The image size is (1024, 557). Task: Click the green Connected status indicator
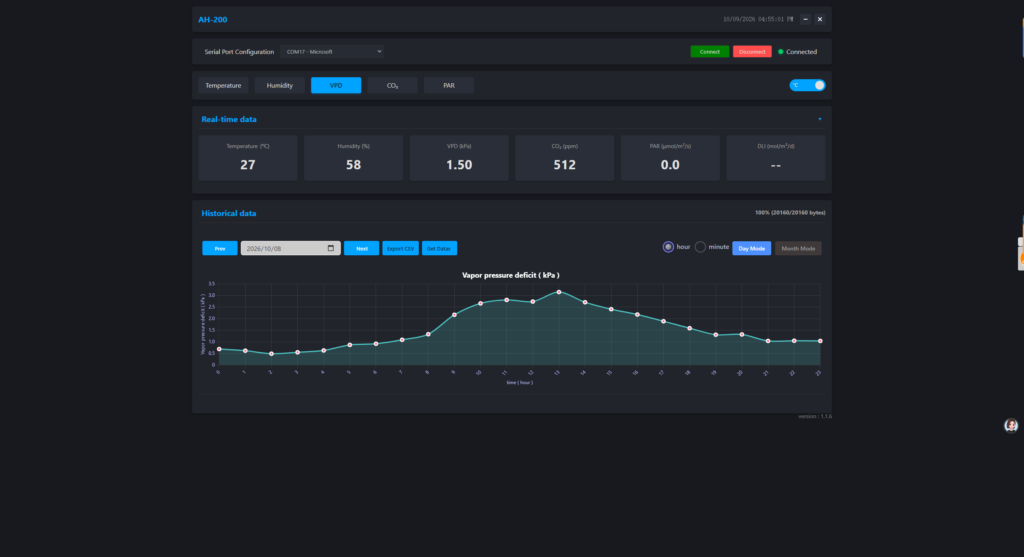(780, 52)
